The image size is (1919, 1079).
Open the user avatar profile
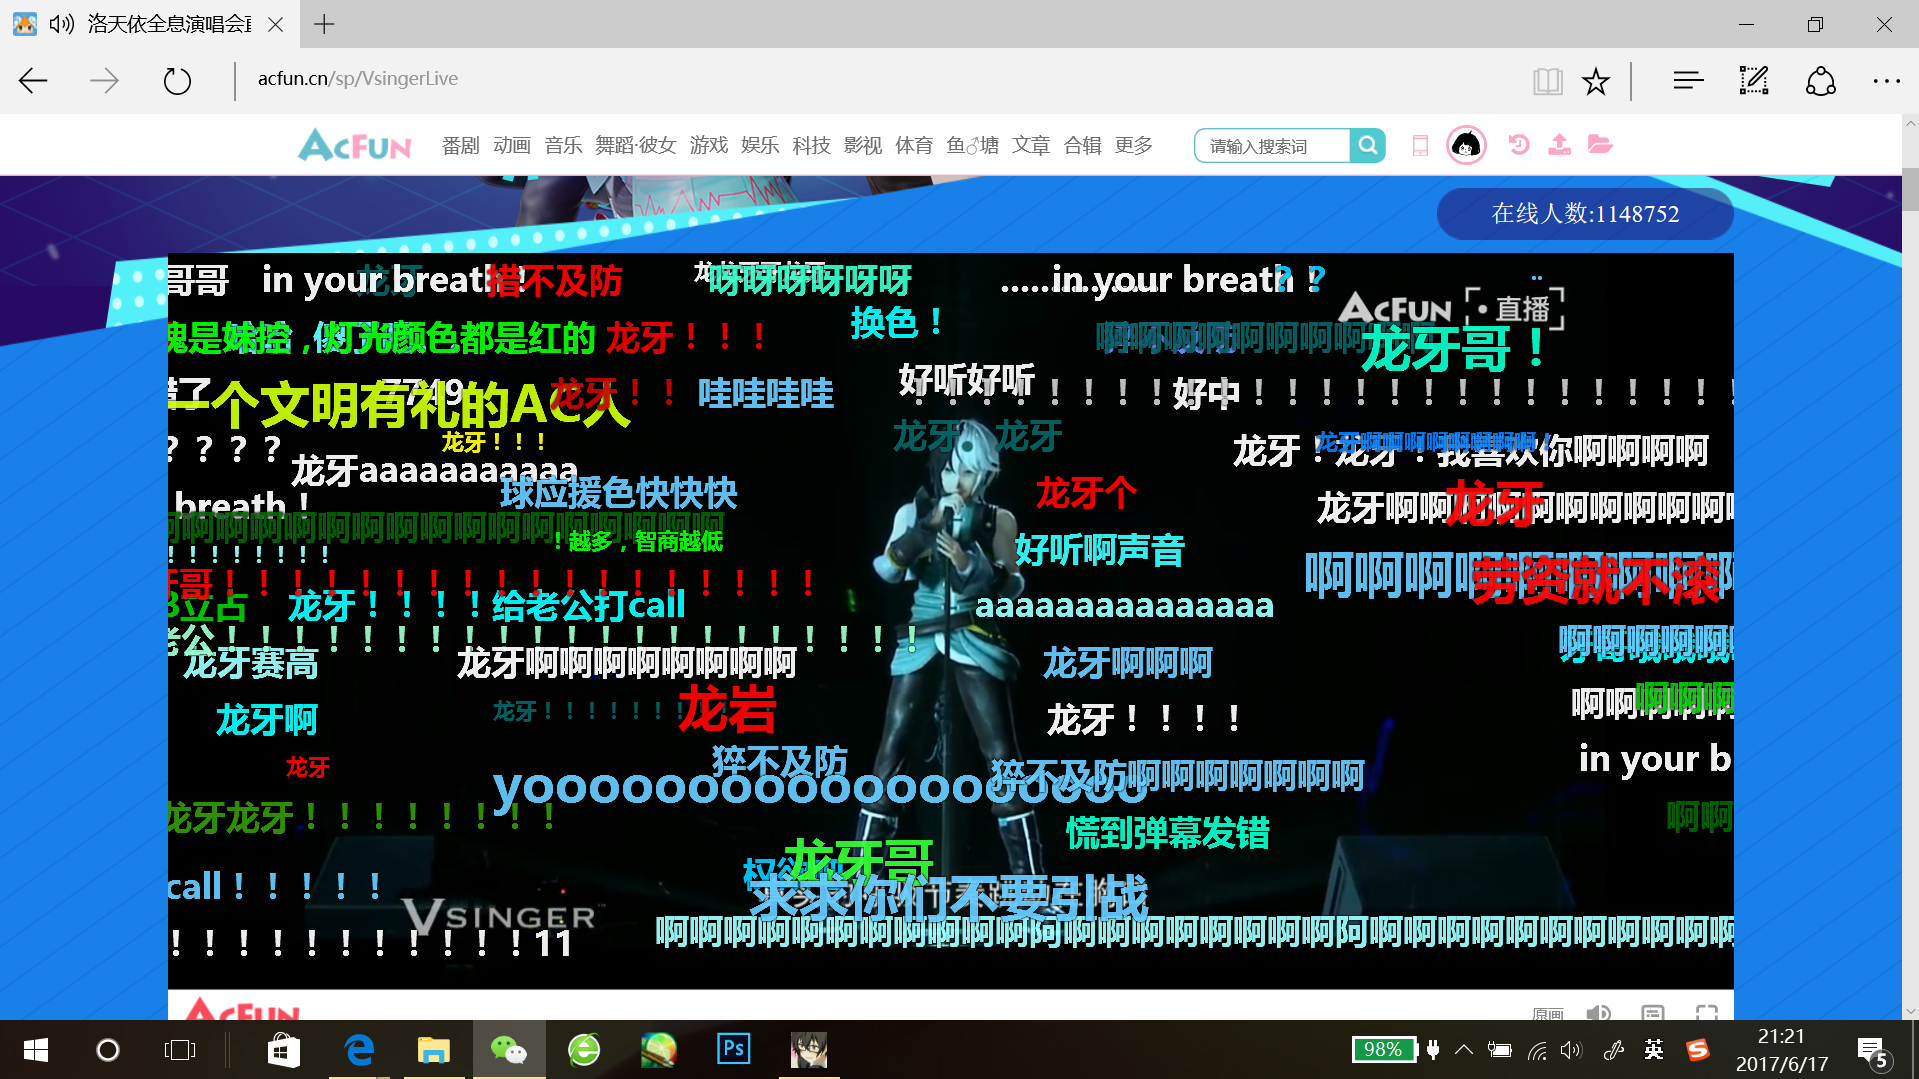pos(1466,146)
